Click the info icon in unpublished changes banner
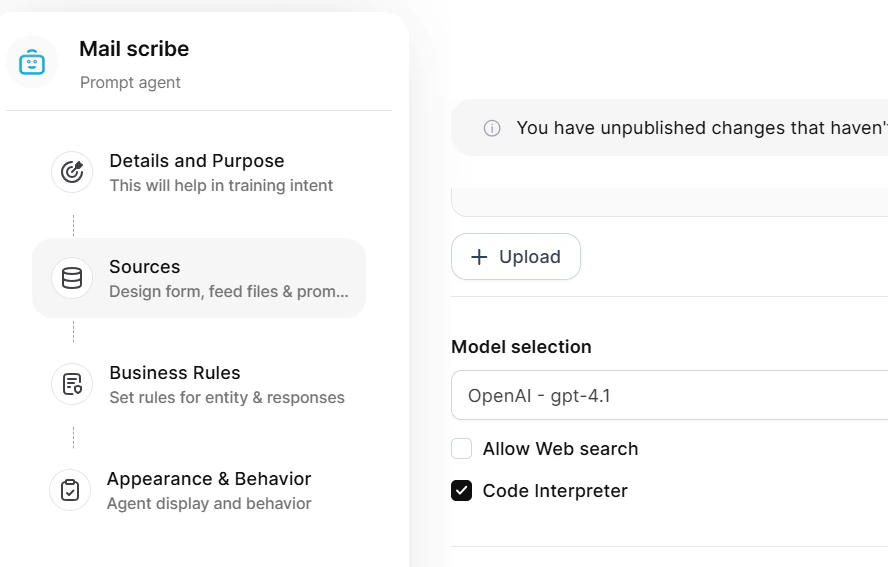This screenshot has height=567, width=888. click(492, 129)
